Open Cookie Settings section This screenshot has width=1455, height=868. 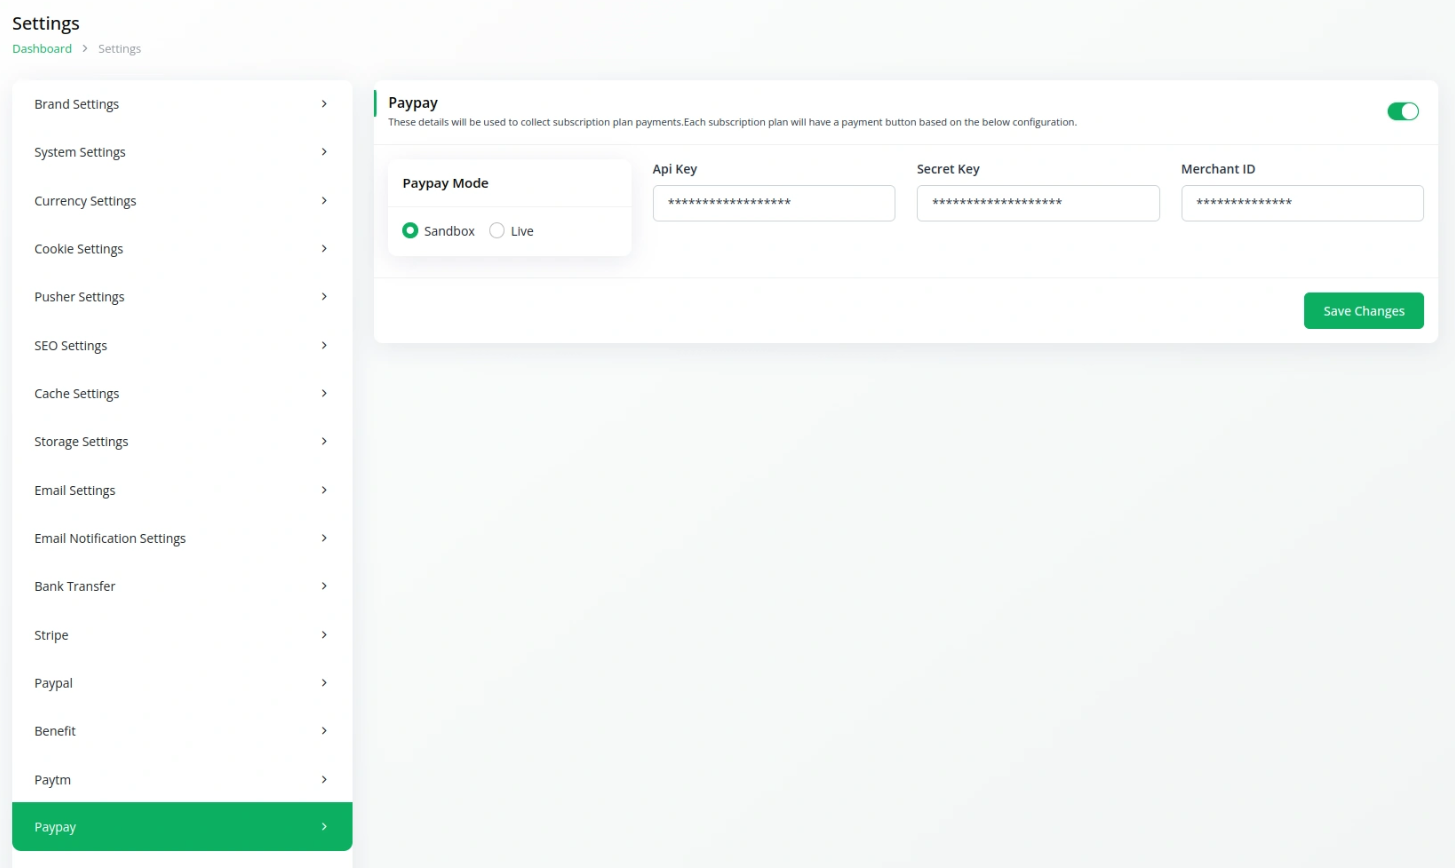coord(182,249)
